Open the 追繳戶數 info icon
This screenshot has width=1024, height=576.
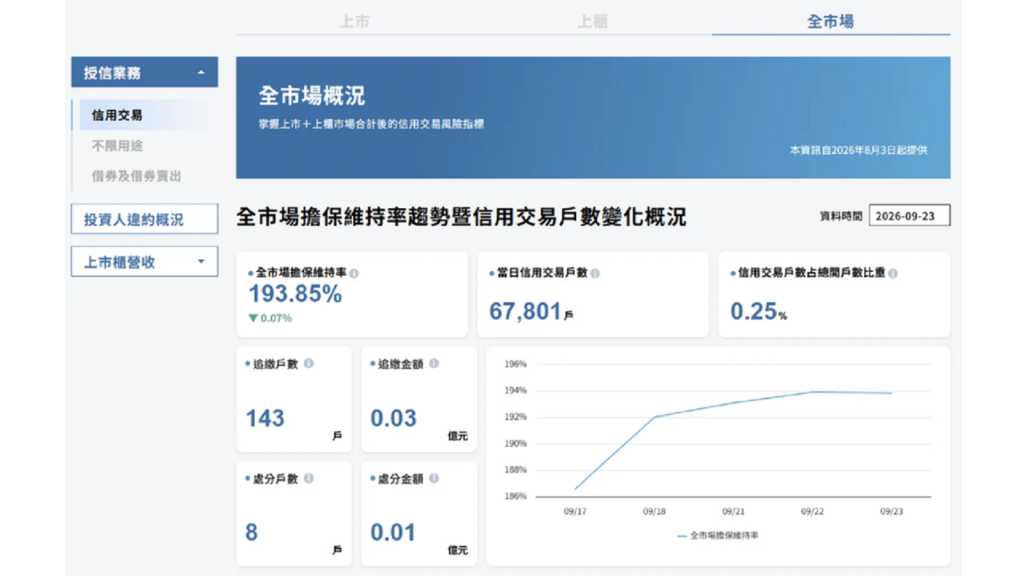tap(309, 364)
